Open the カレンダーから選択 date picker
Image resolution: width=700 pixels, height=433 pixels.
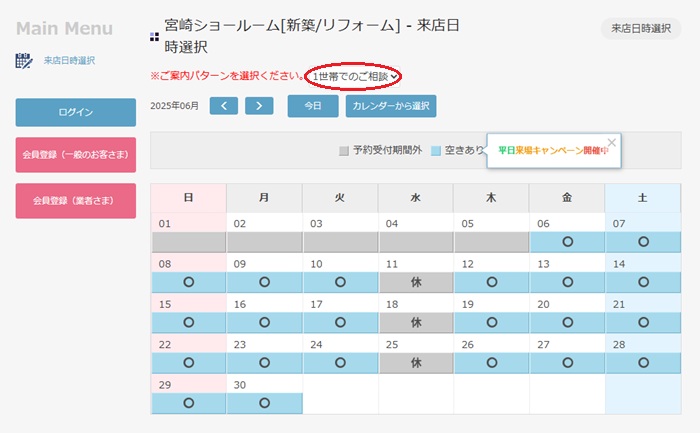point(391,106)
